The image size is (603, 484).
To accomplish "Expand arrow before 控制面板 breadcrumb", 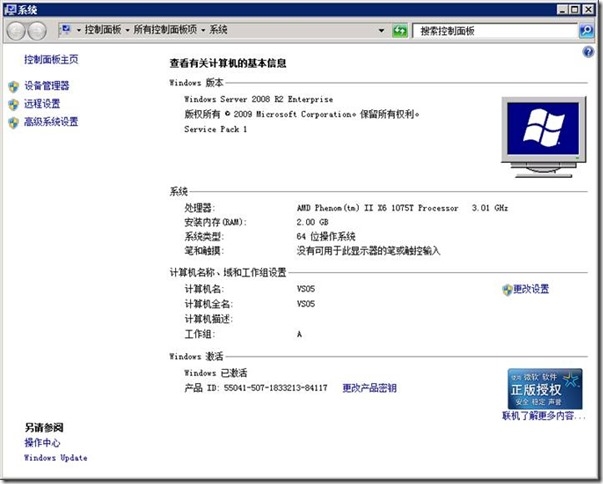I will click(x=78, y=30).
